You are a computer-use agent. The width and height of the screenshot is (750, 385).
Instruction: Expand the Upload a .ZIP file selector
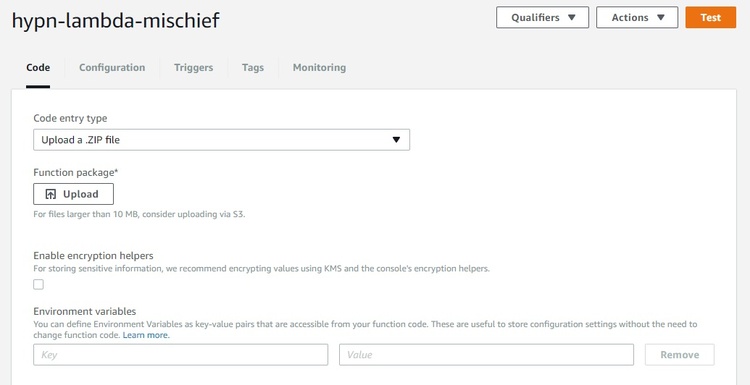point(221,140)
